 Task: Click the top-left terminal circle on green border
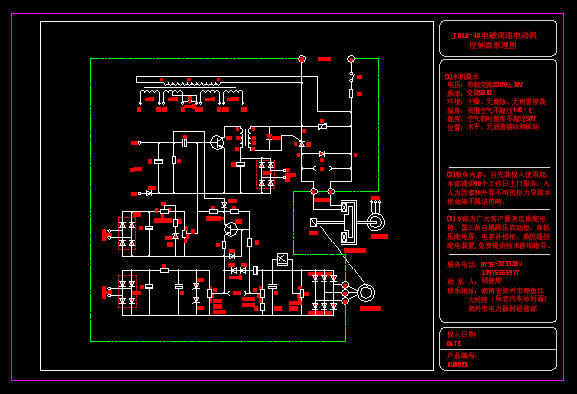(x=302, y=59)
